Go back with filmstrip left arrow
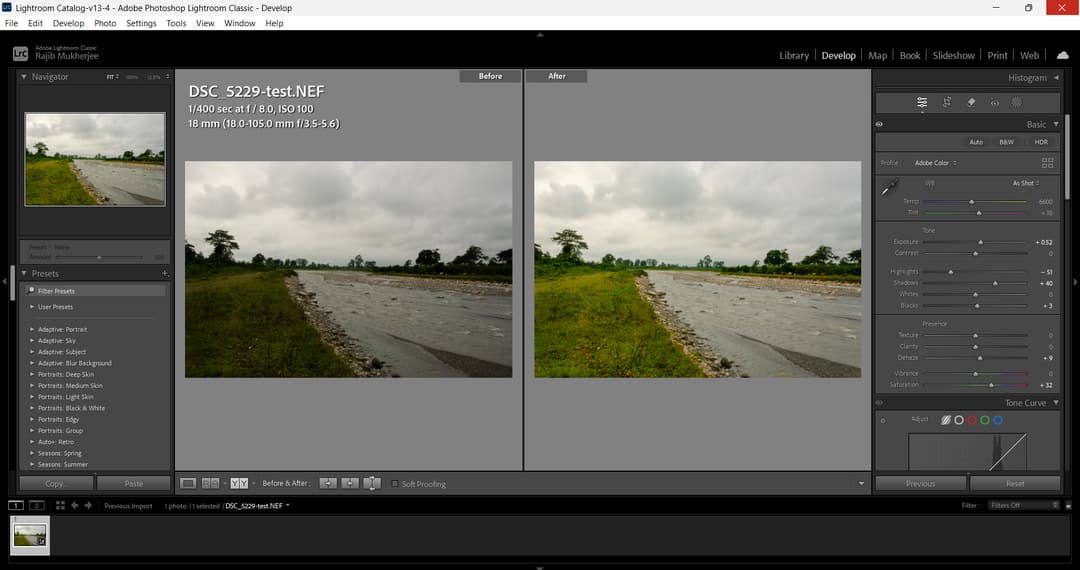Viewport: 1080px width, 570px height. click(x=74, y=505)
